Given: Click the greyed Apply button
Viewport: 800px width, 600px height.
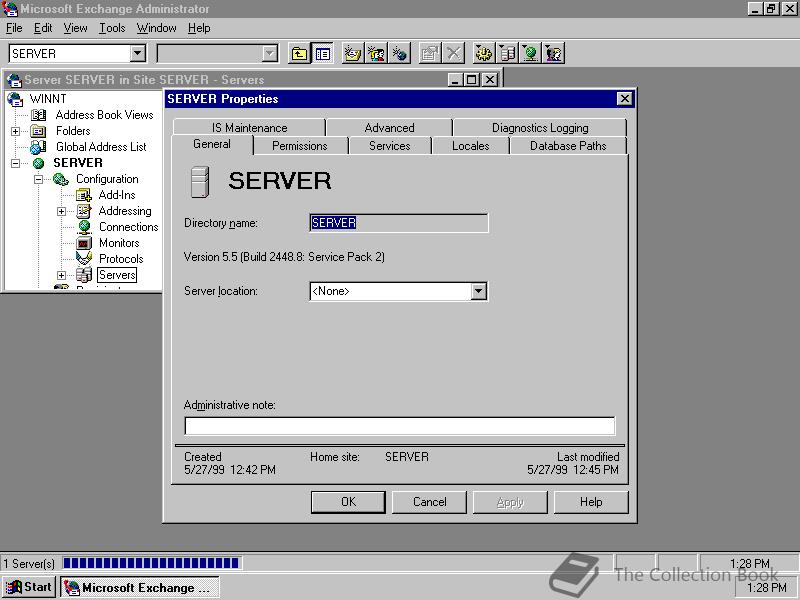Looking at the screenshot, I should [510, 502].
